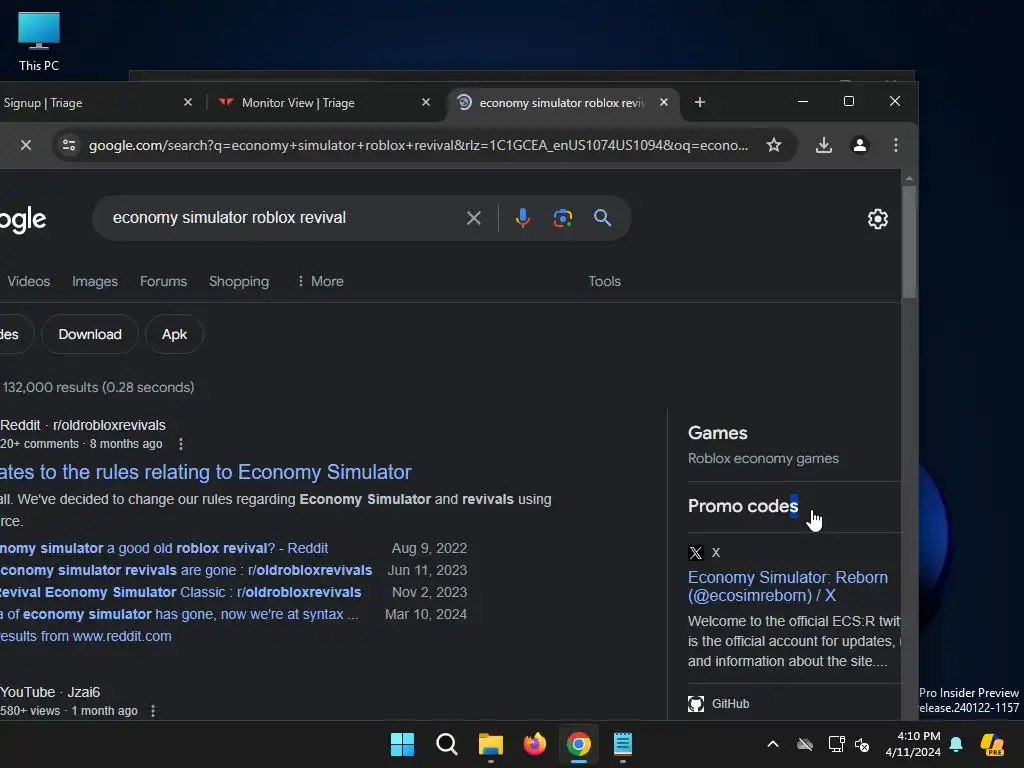Switch to Videos results

[x=29, y=281]
